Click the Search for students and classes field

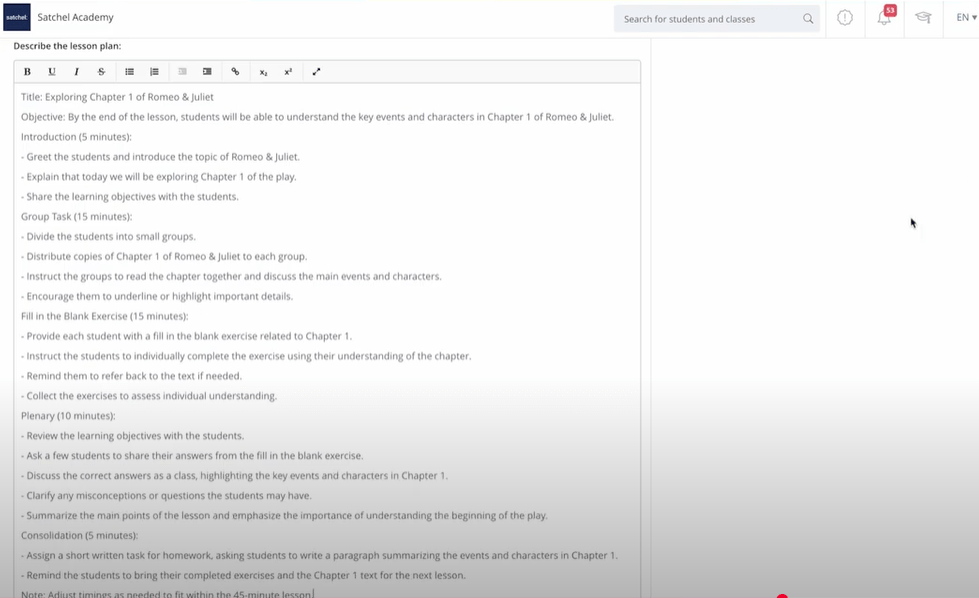pyautogui.click(x=705, y=19)
